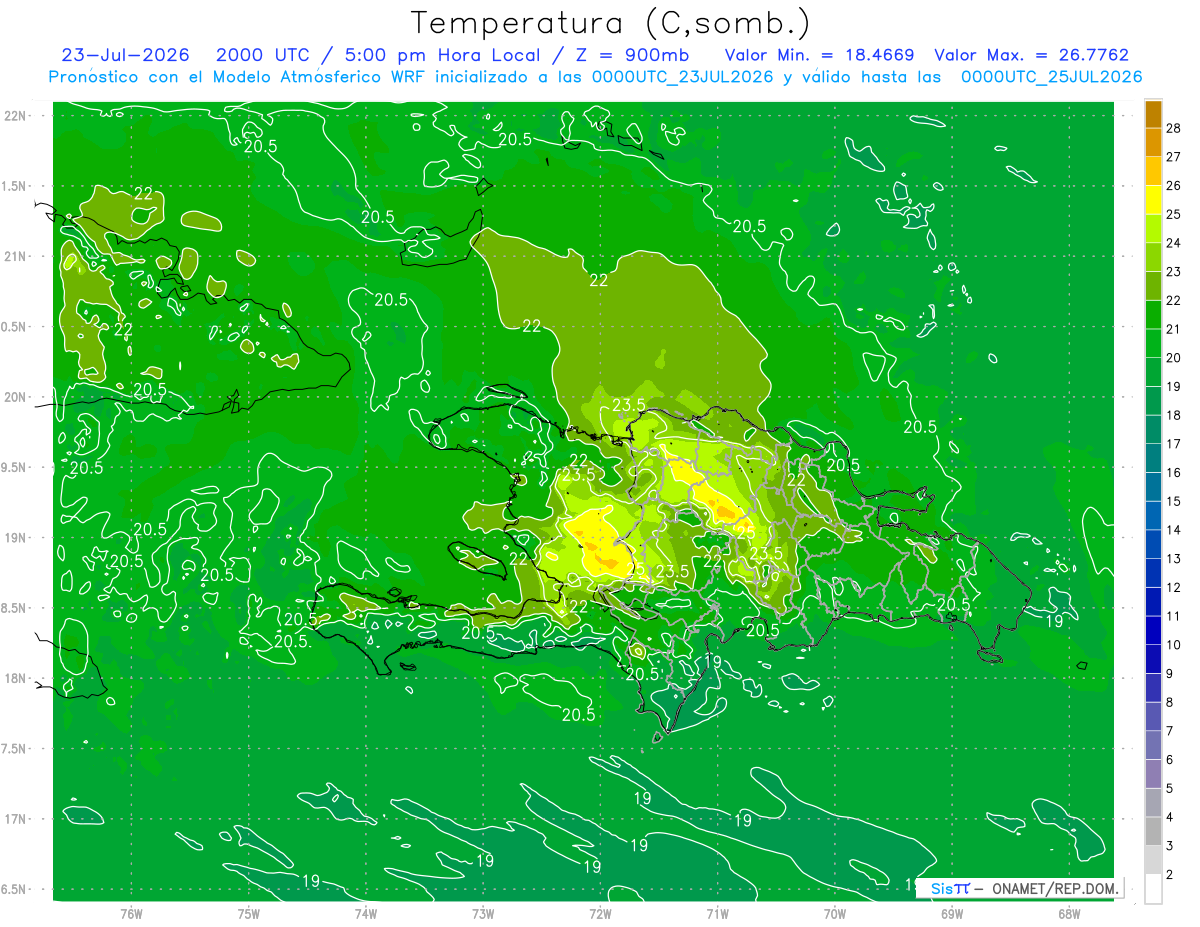1200x927 pixels.
Task: Click the "18N" latitude axis label
Action: 15,678
